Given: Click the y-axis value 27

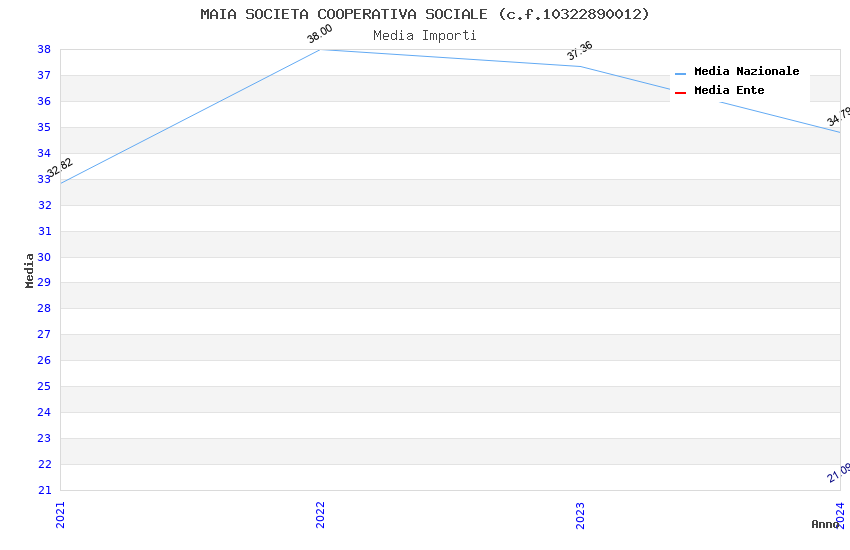Looking at the screenshot, I should coord(44,334).
